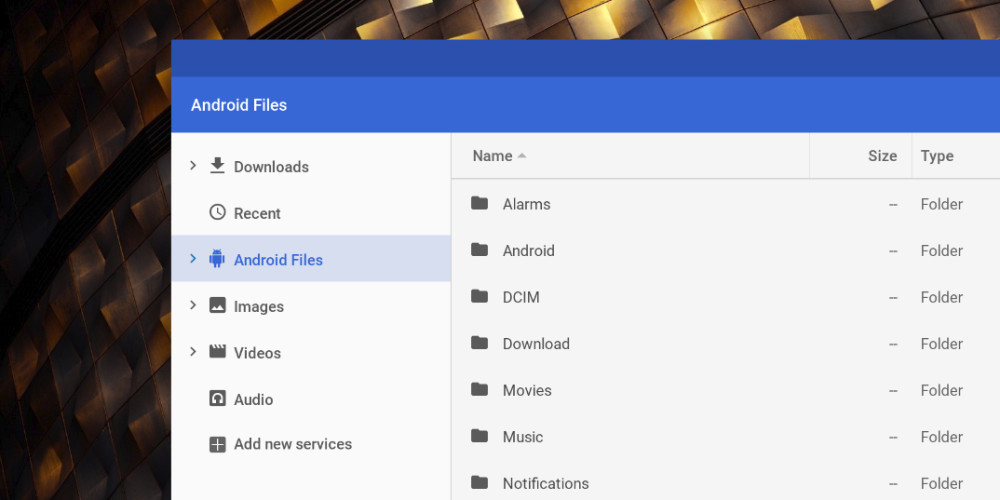1000x500 pixels.
Task: Select the Recent item in sidebar
Action: tap(257, 213)
